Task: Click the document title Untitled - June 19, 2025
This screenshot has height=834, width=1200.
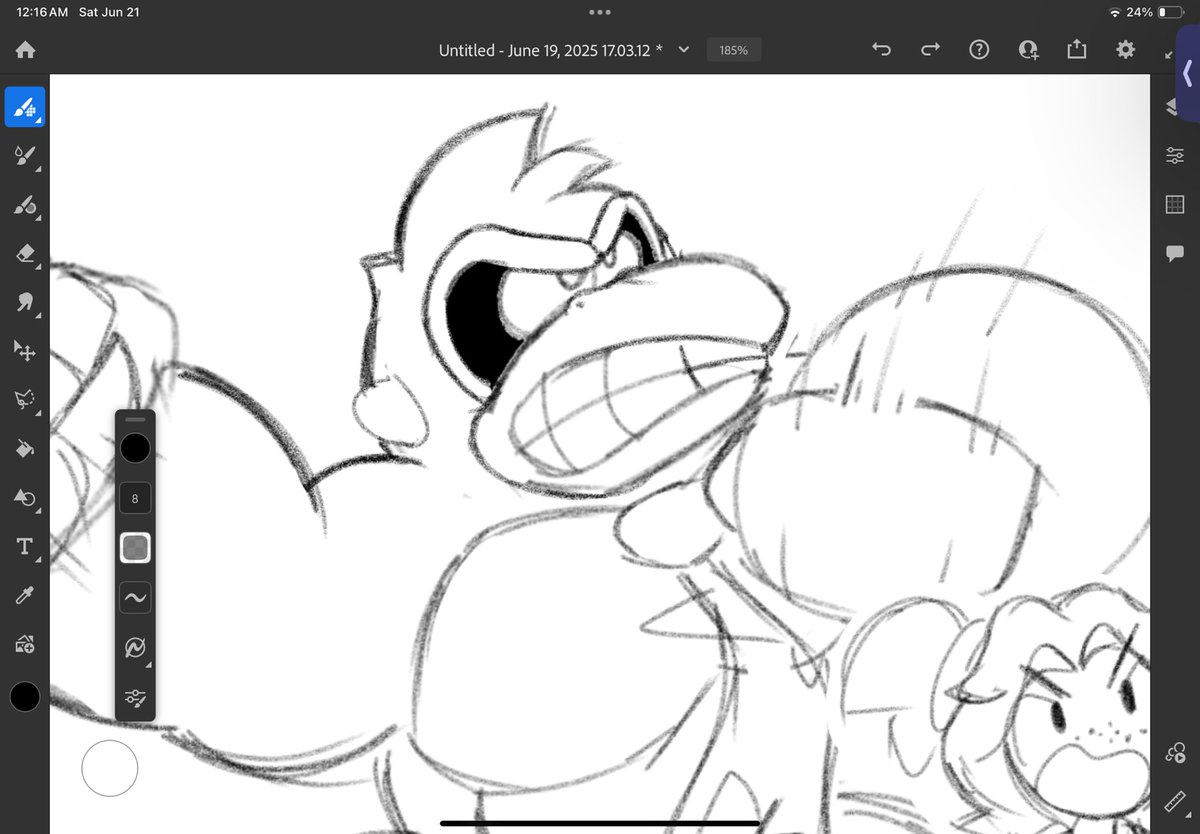Action: (x=551, y=50)
